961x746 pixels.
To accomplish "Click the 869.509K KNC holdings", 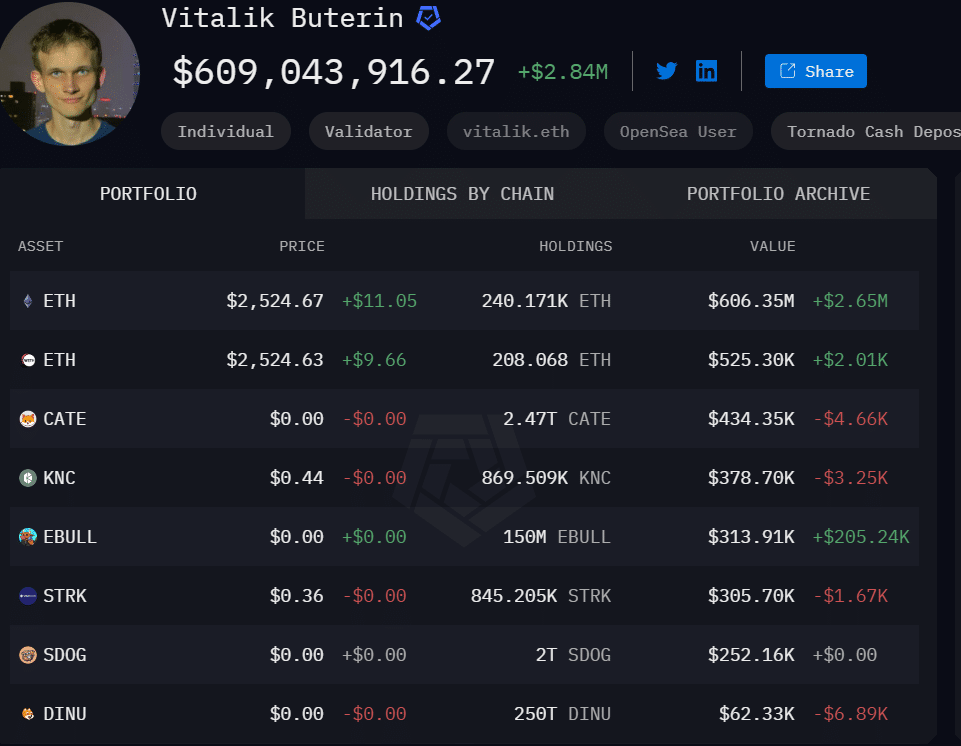I will (546, 478).
